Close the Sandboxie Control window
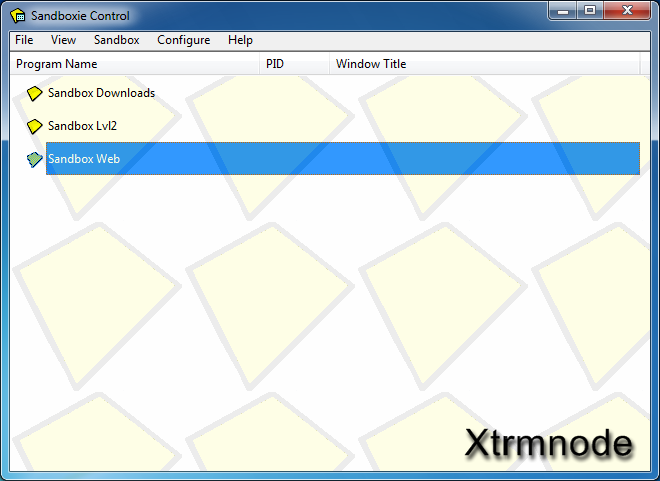This screenshot has width=660, height=481. click(x=627, y=10)
